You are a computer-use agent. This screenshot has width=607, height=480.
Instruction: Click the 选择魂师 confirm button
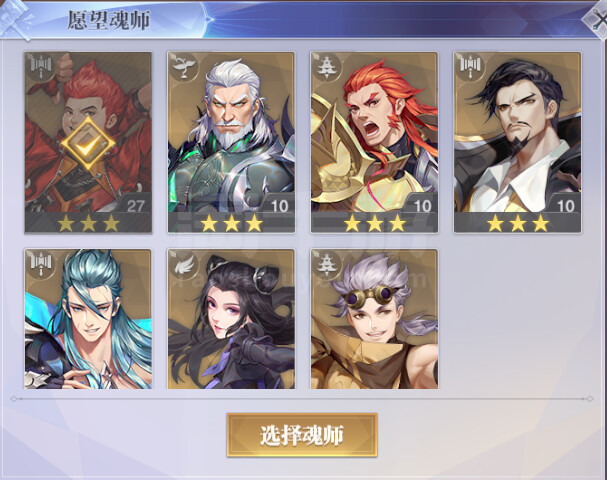tap(302, 435)
